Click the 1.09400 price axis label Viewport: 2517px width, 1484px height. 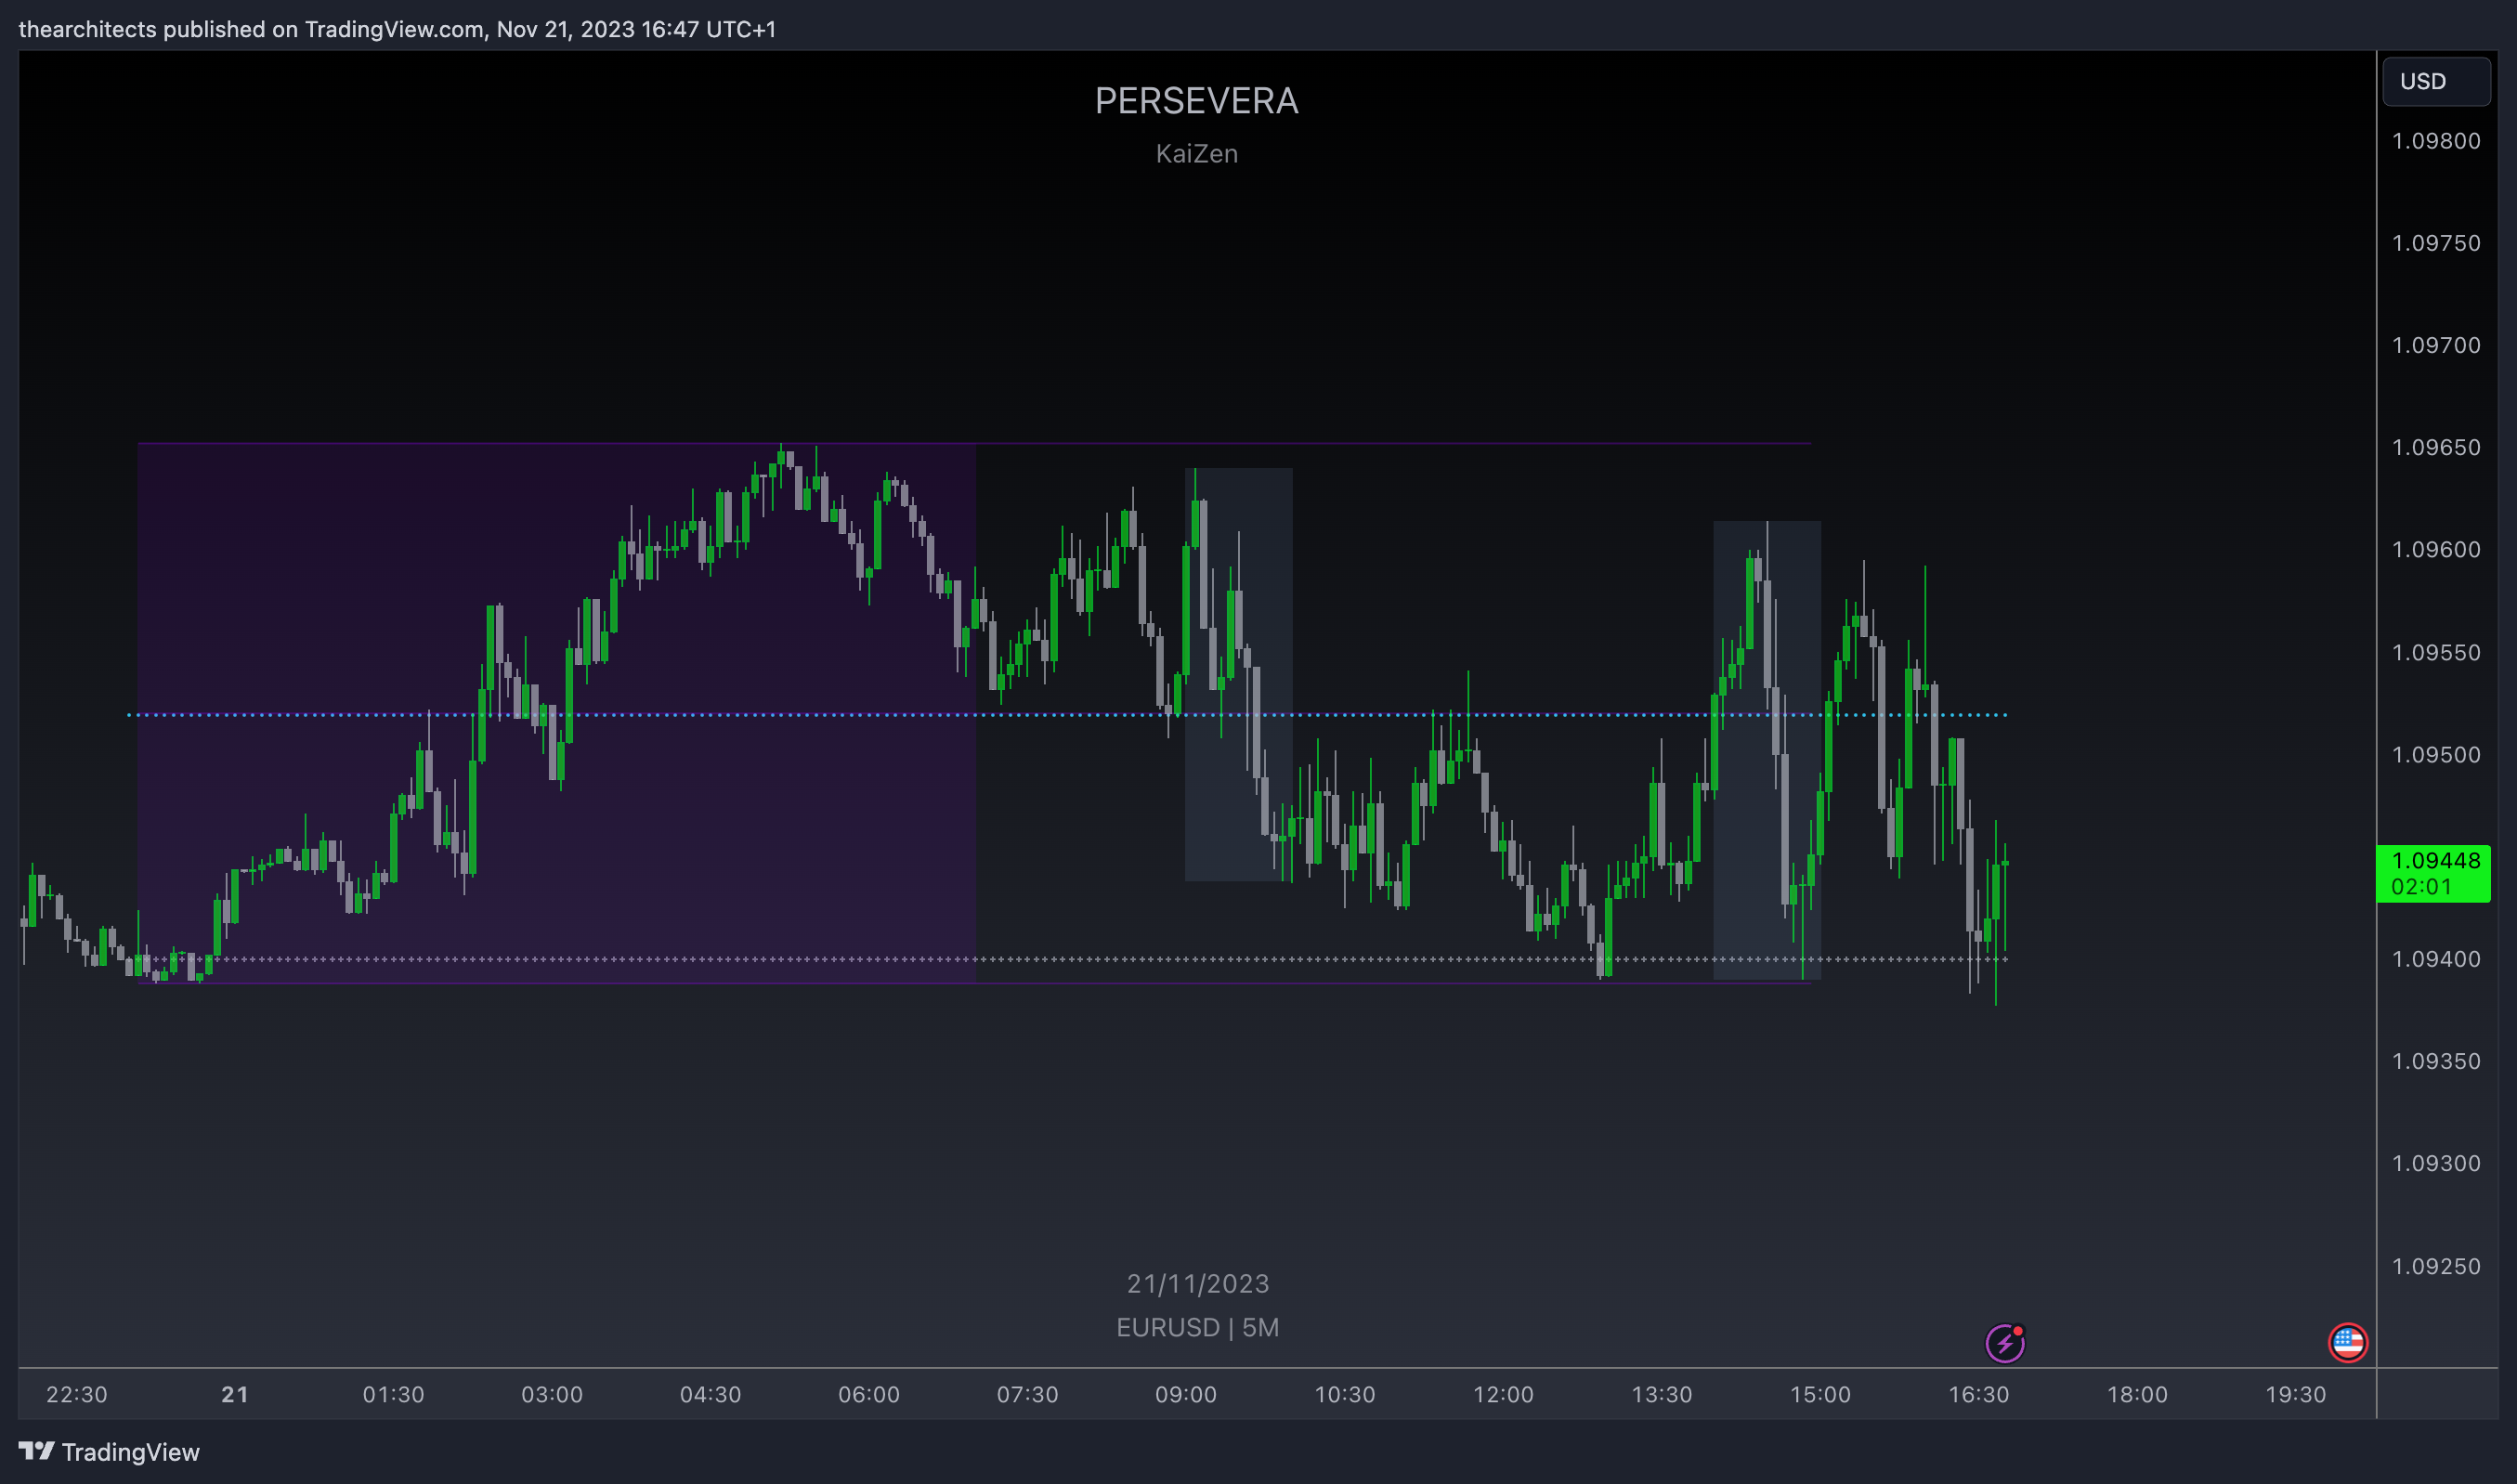(x=2436, y=959)
